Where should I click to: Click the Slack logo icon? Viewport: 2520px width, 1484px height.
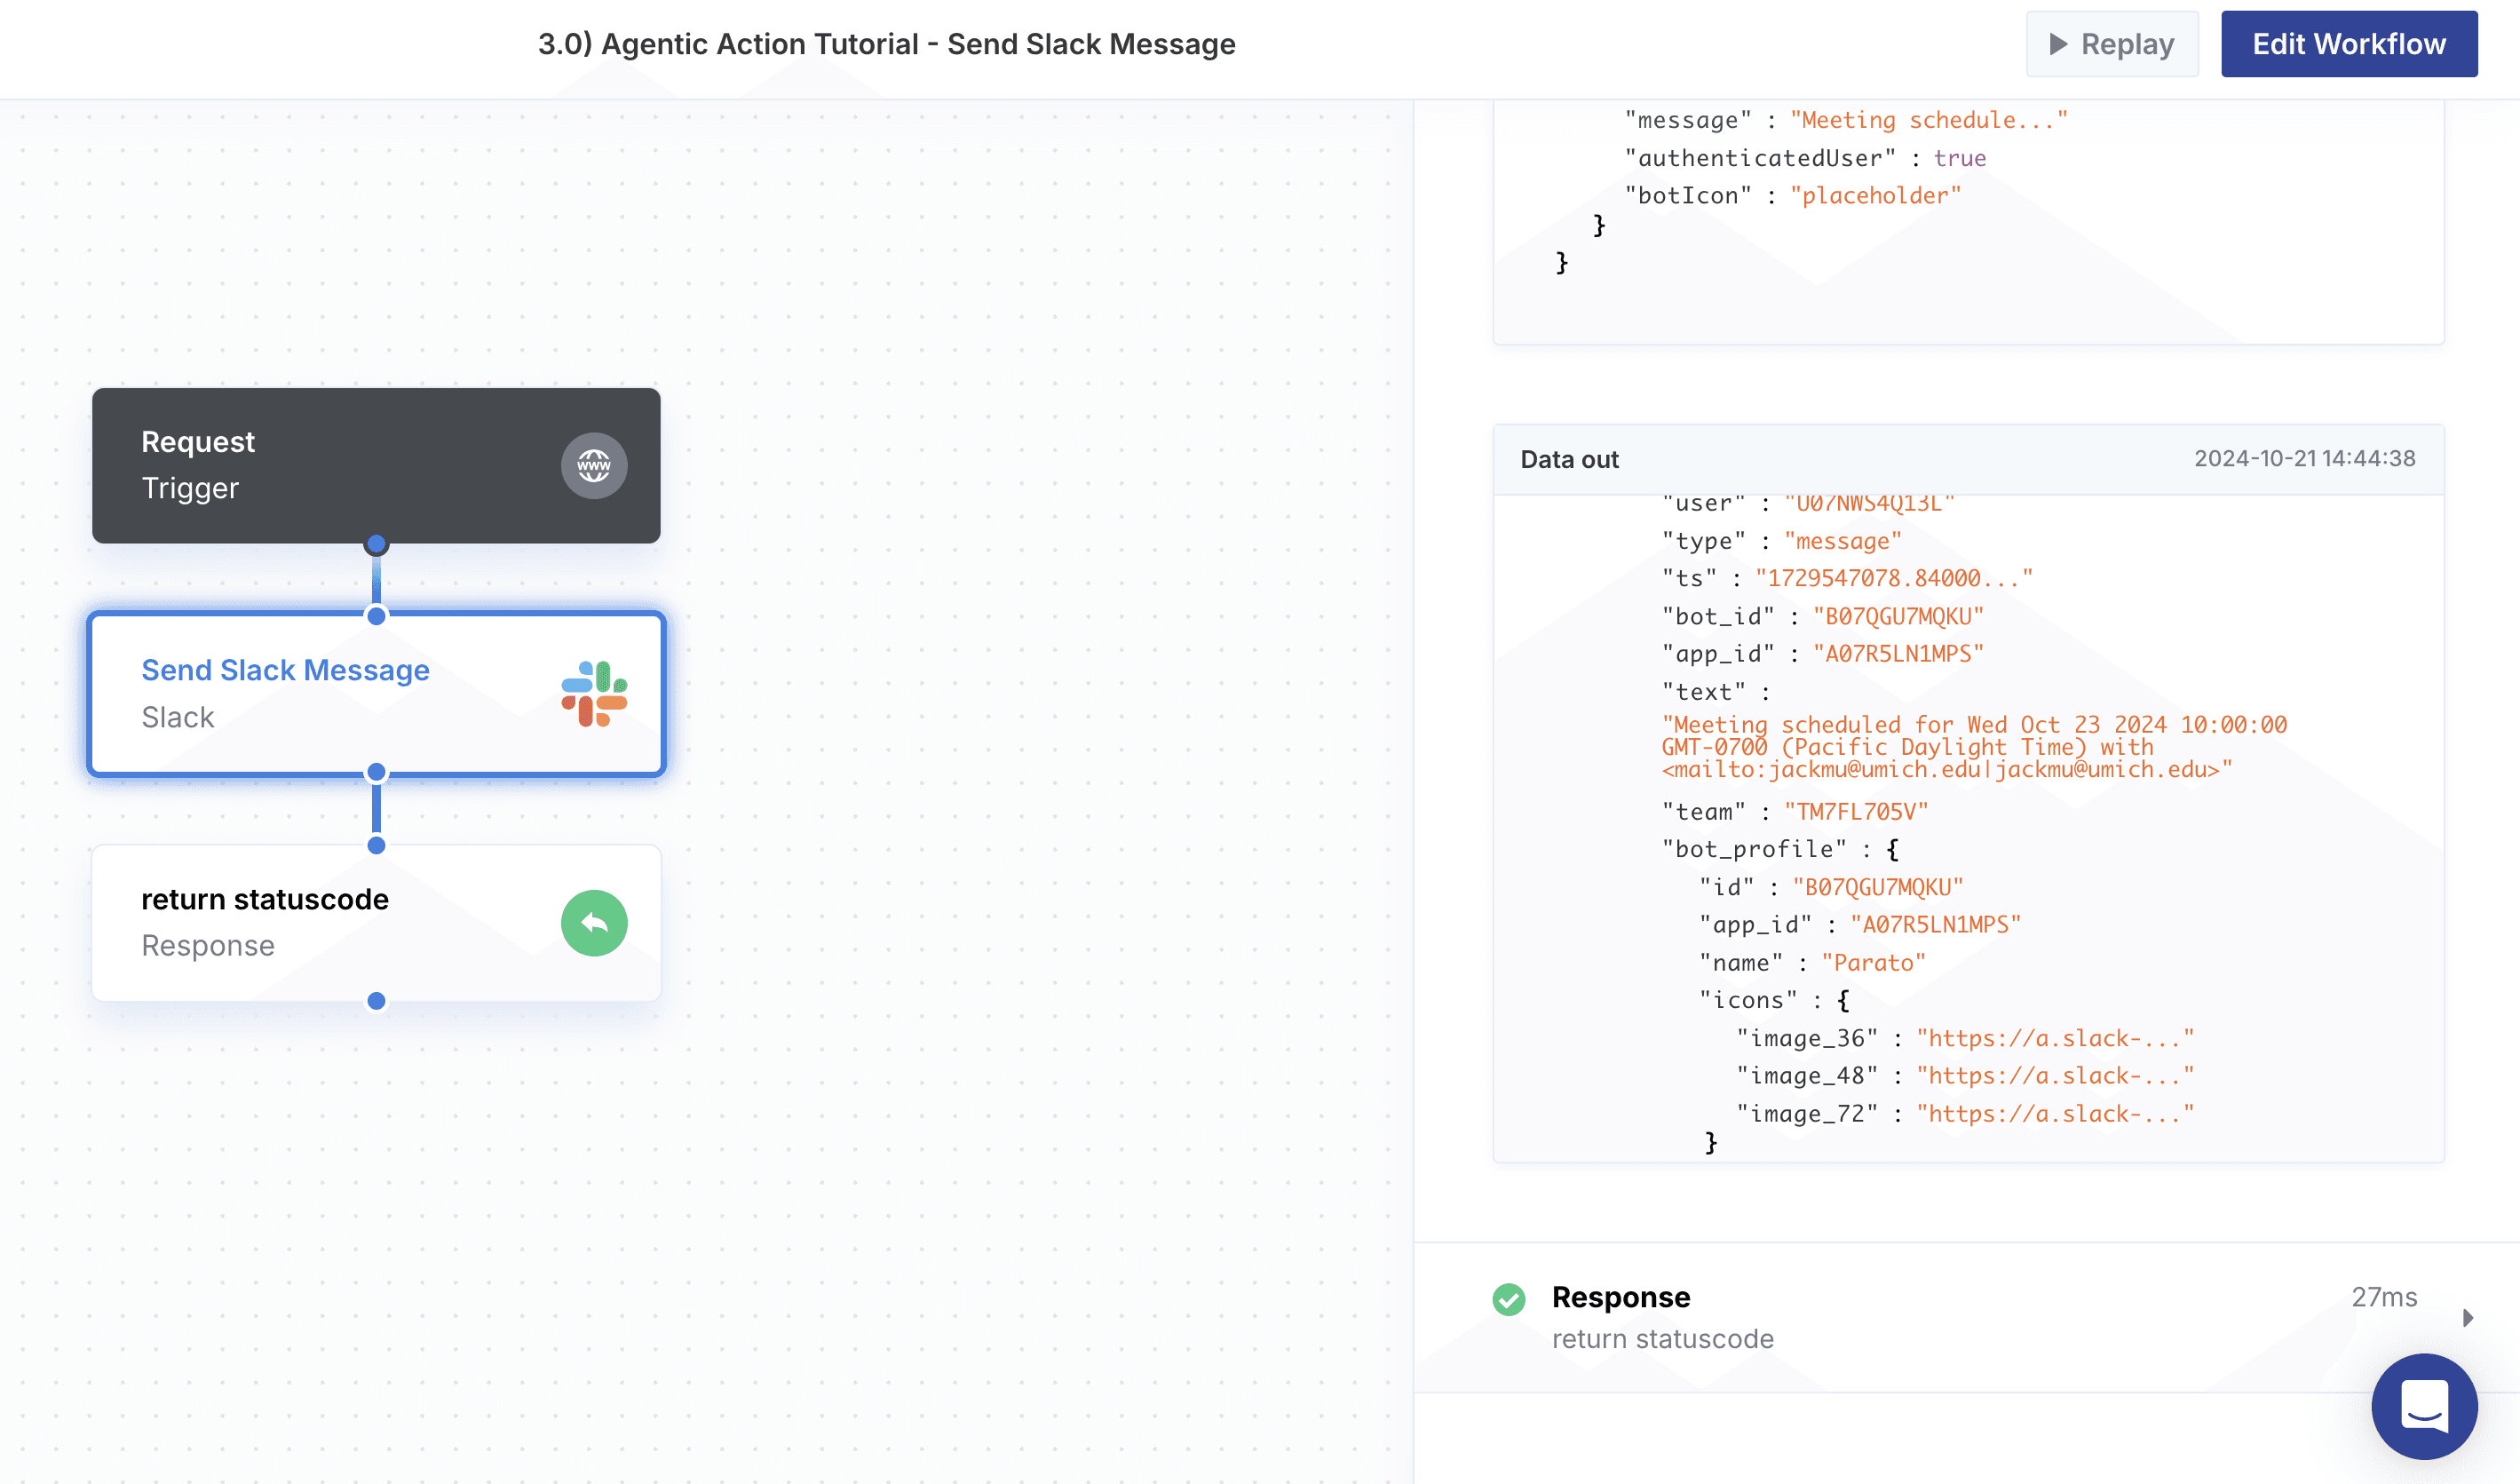pyautogui.click(x=594, y=693)
